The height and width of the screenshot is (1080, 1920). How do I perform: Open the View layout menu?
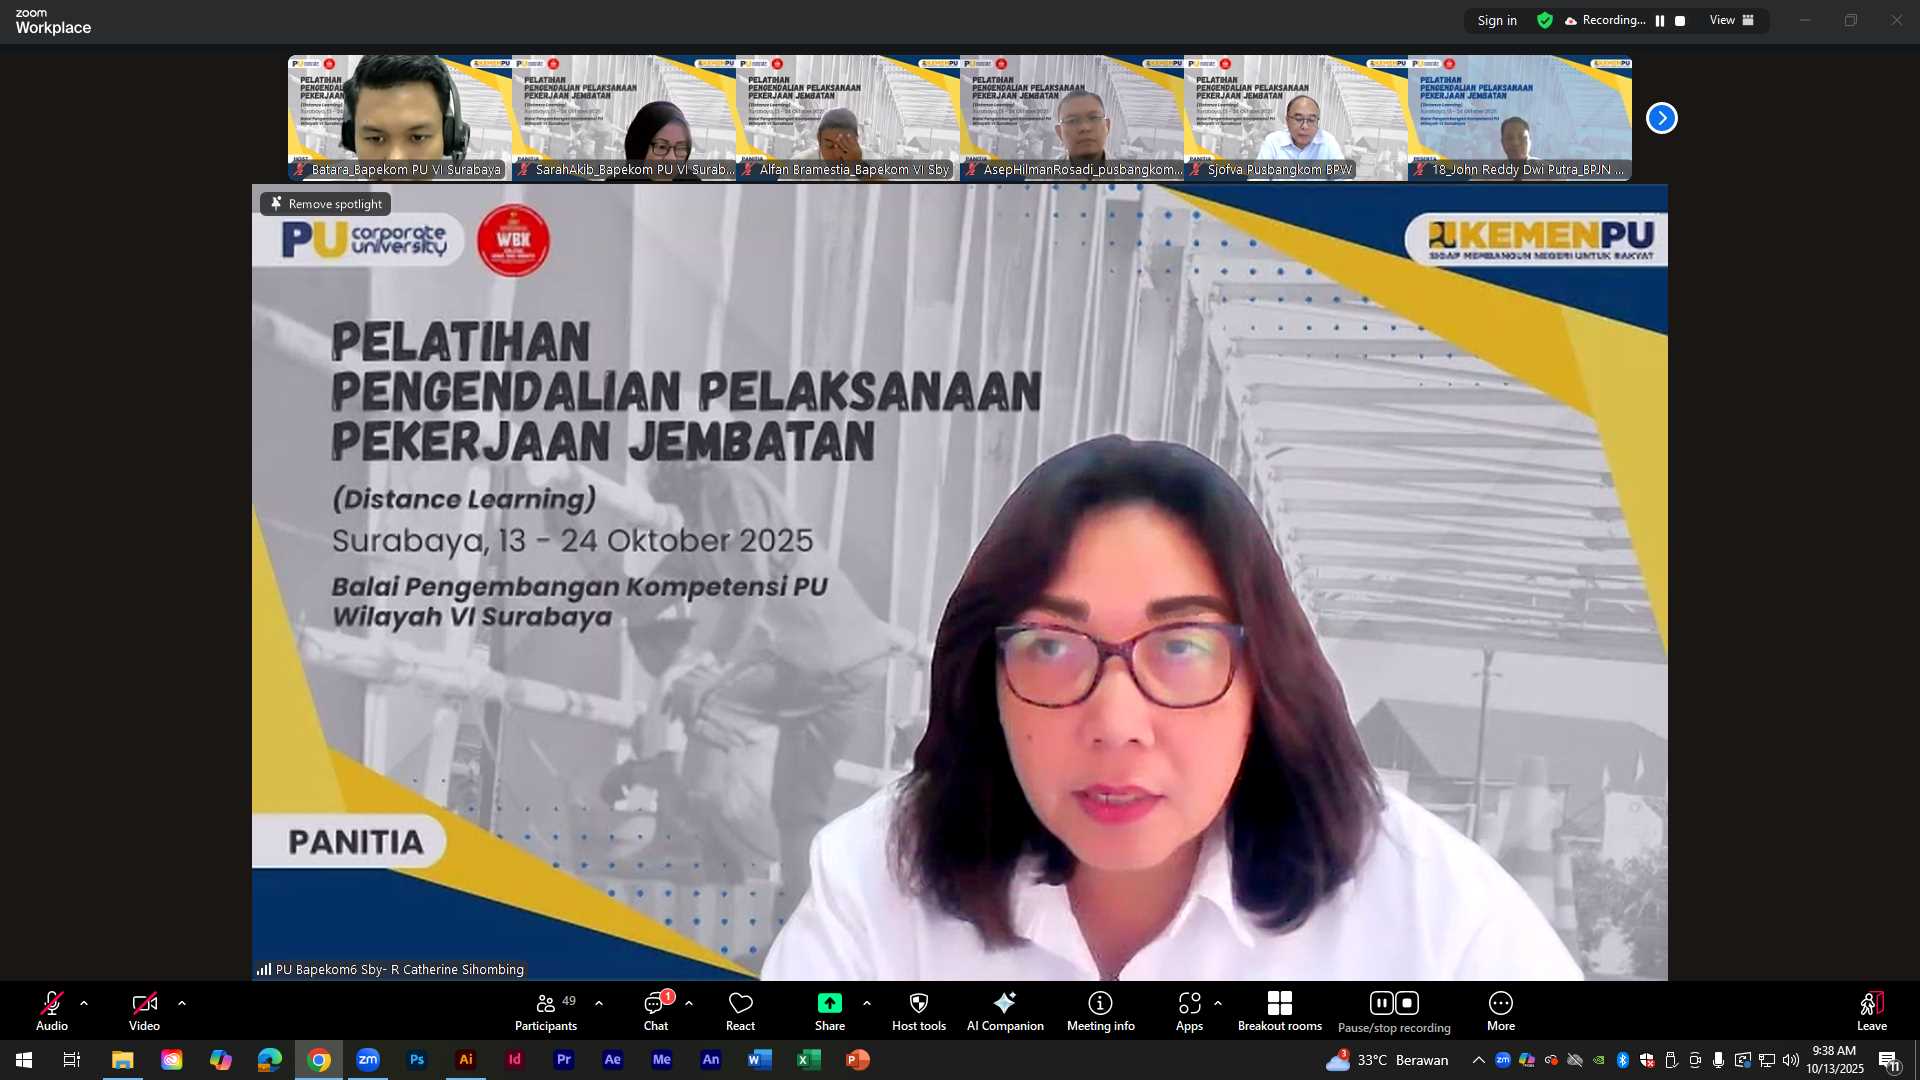(1731, 21)
